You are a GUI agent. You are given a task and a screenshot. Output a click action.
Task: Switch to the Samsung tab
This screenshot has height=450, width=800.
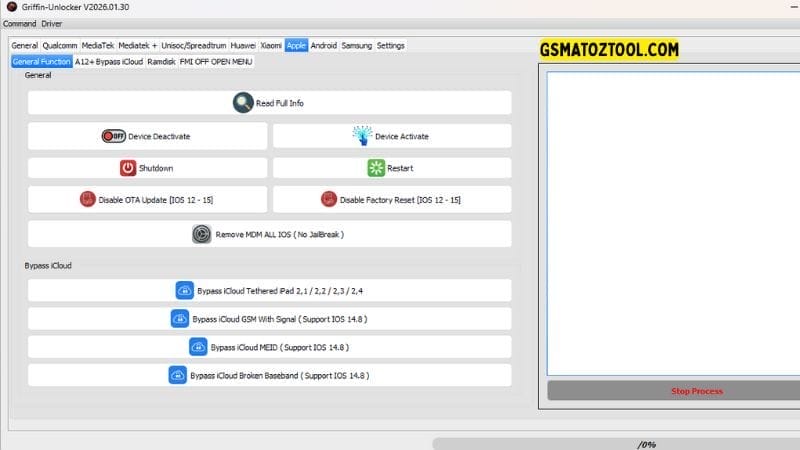[x=357, y=45]
